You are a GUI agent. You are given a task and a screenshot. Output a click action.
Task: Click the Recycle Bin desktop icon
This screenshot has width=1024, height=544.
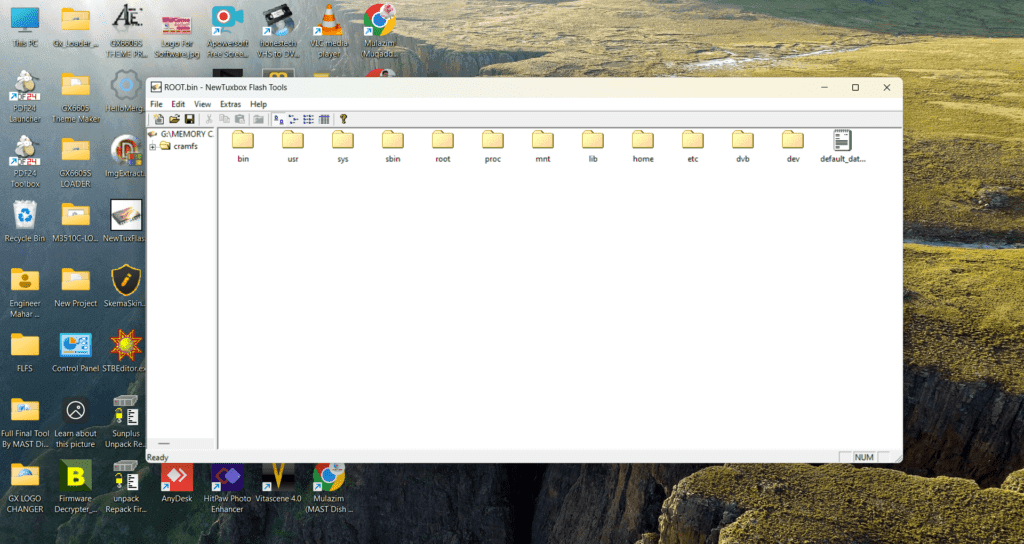click(x=25, y=219)
